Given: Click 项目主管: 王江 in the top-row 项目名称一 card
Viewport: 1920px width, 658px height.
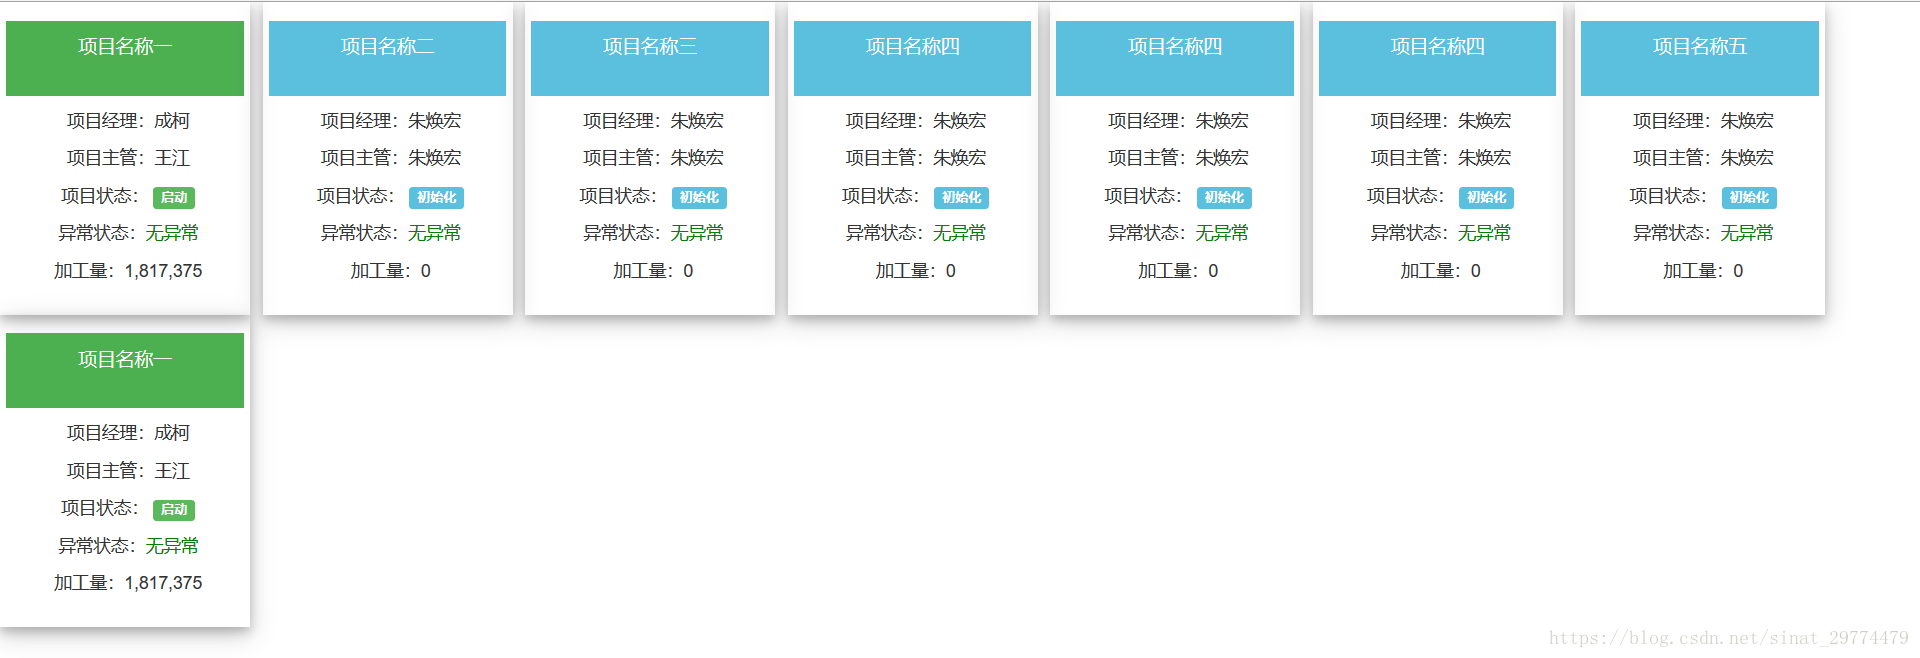Looking at the screenshot, I should [x=128, y=158].
